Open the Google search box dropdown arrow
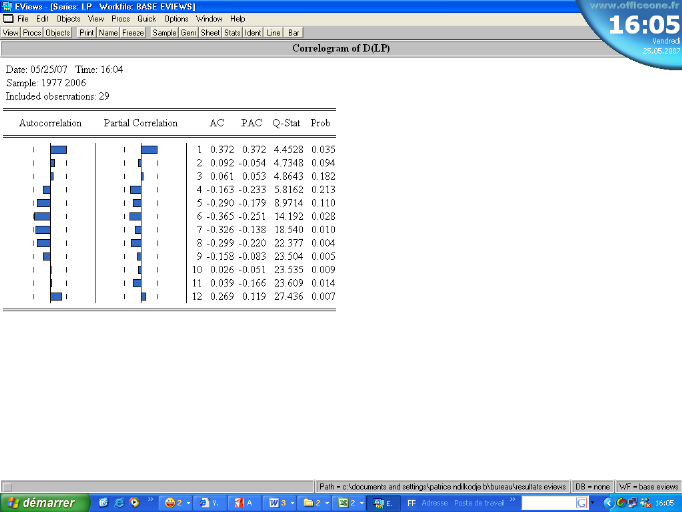This screenshot has height=512, width=682. coord(592,503)
